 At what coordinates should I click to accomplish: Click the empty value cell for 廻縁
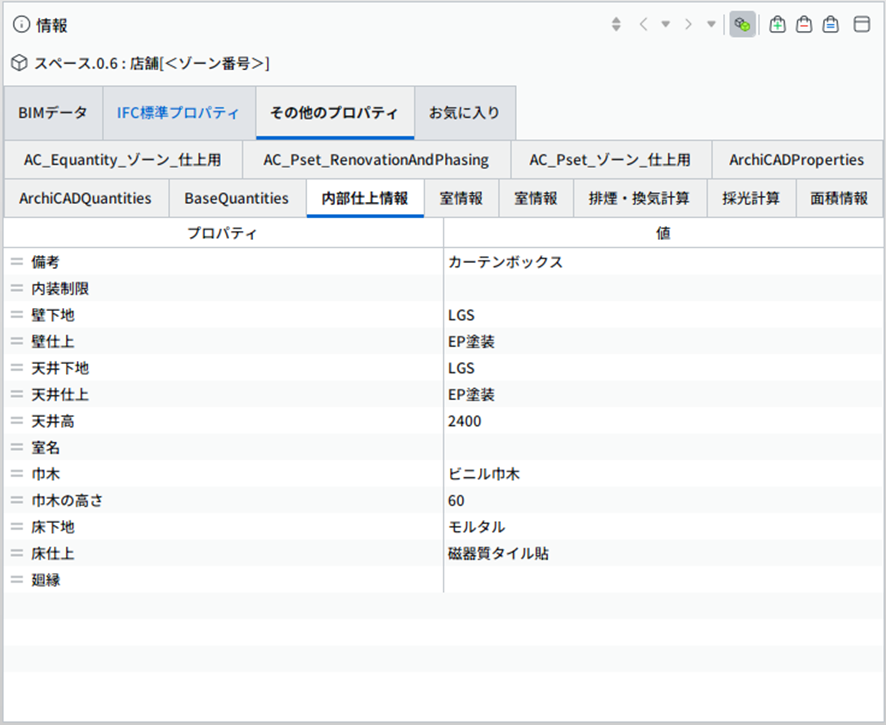[663, 580]
